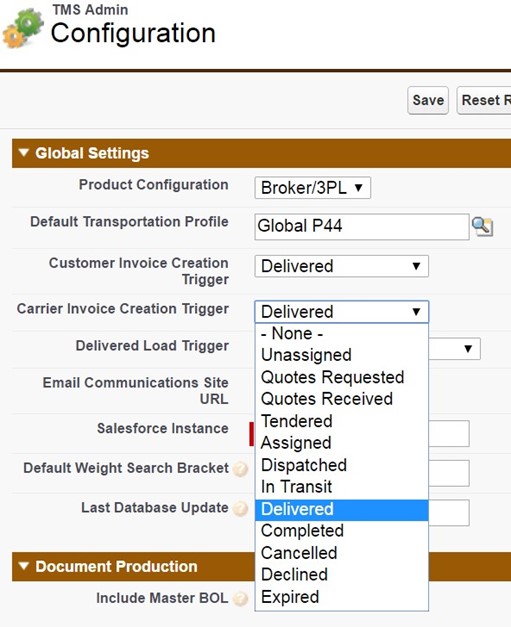Click the Reset button
Image resolution: width=511 pixels, height=627 pixels.
484,100
